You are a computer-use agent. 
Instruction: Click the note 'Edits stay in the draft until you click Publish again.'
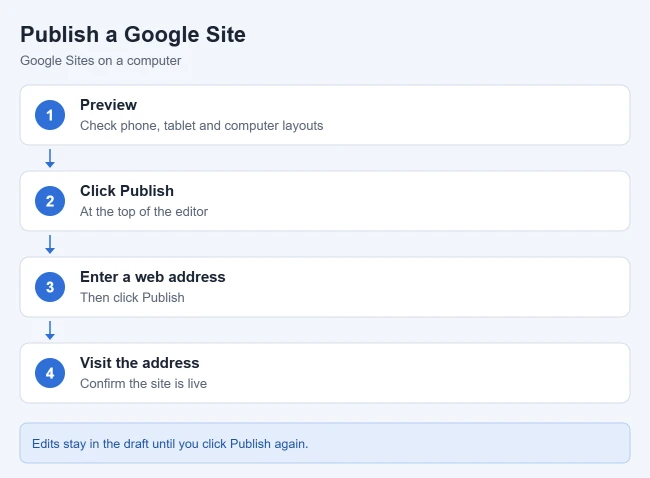170,444
